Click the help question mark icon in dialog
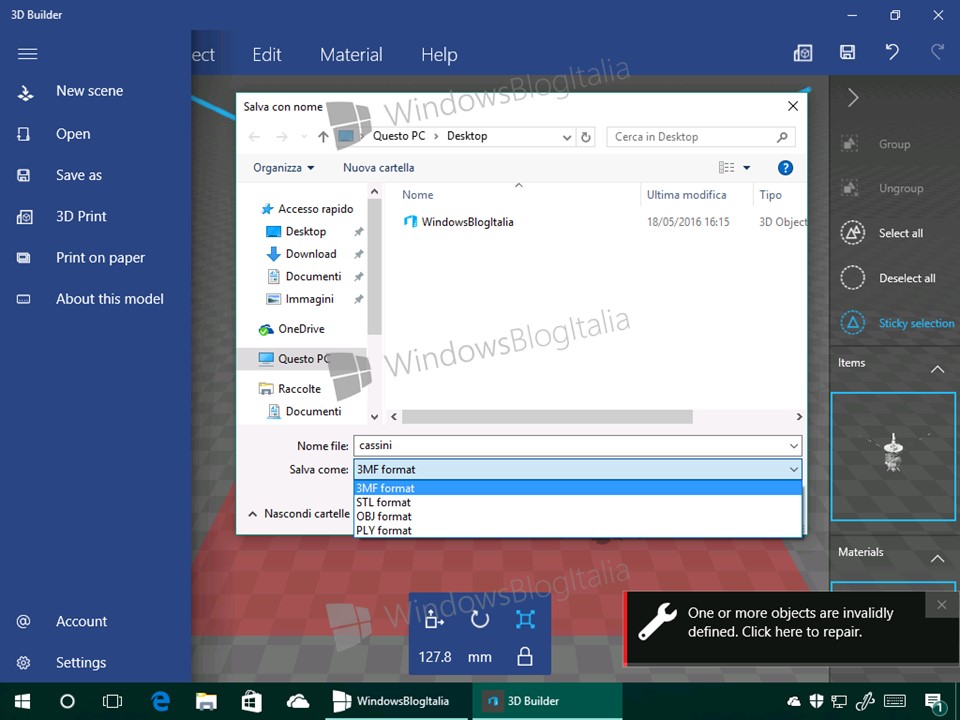The image size is (960, 720). coord(785,168)
